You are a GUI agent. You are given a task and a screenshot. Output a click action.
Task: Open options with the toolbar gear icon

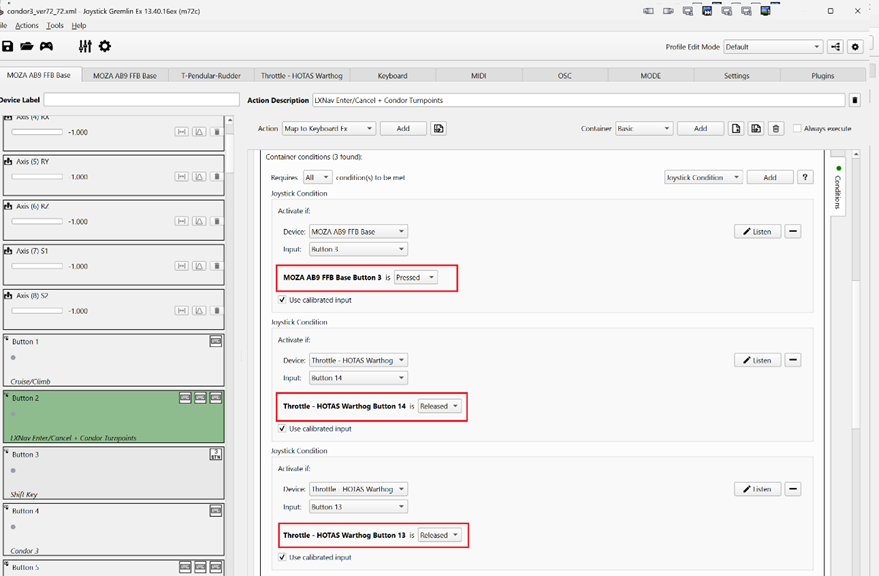coord(105,47)
